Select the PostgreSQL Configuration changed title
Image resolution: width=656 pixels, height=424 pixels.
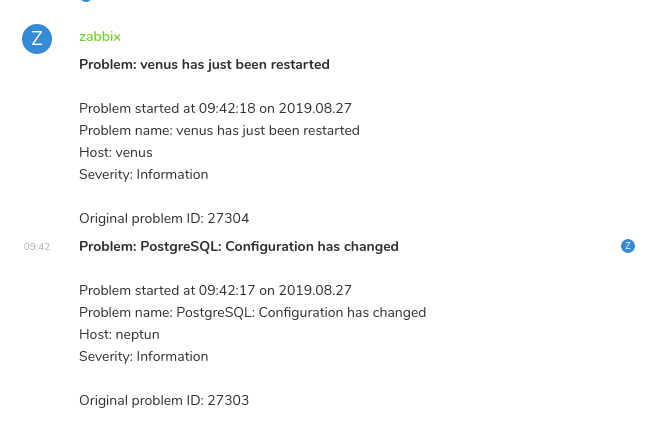pyautogui.click(x=238, y=246)
